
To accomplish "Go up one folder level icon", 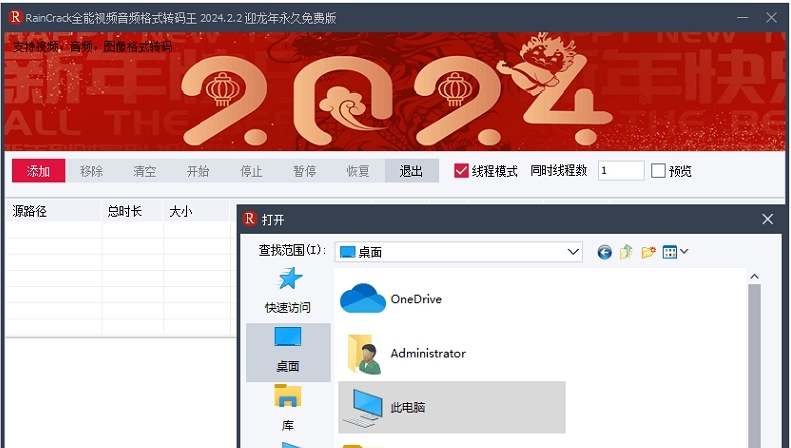I will 626,252.
